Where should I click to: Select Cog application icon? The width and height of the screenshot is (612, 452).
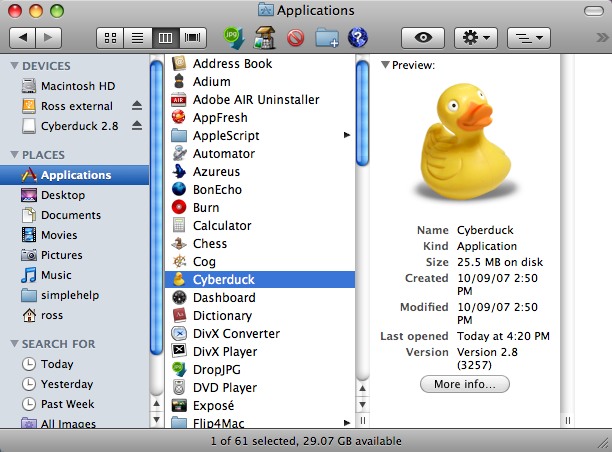click(179, 261)
